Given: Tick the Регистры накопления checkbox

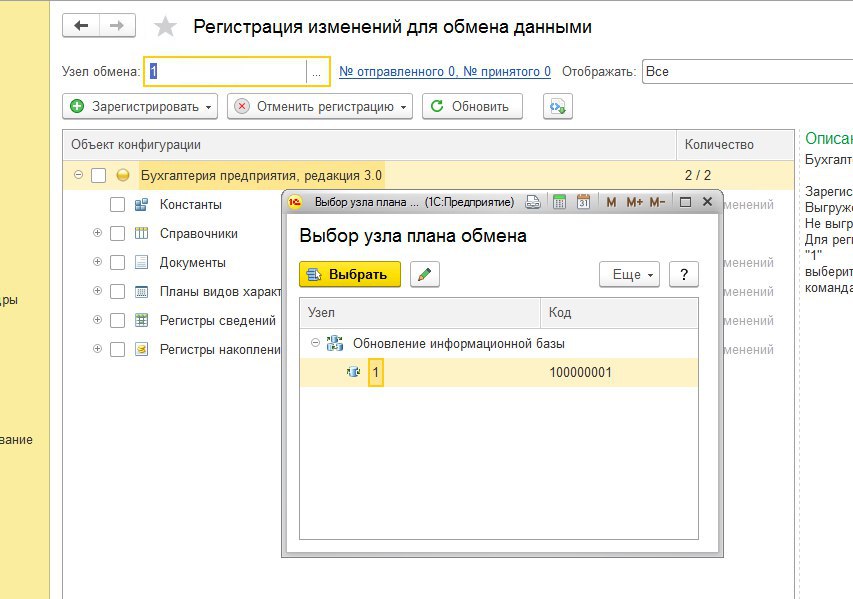Looking at the screenshot, I should [x=118, y=349].
